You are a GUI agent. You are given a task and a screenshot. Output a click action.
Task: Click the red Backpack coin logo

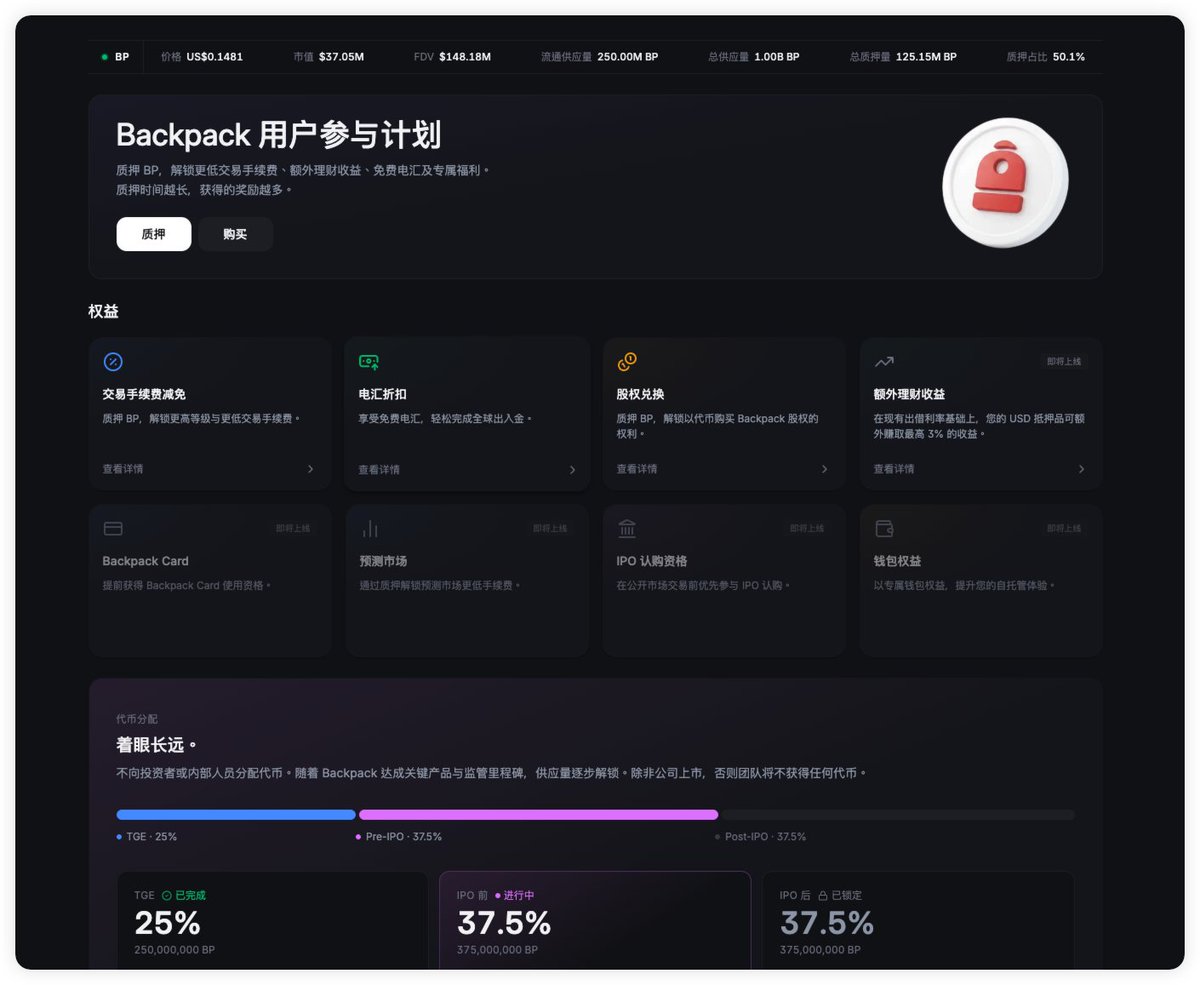[1005, 182]
